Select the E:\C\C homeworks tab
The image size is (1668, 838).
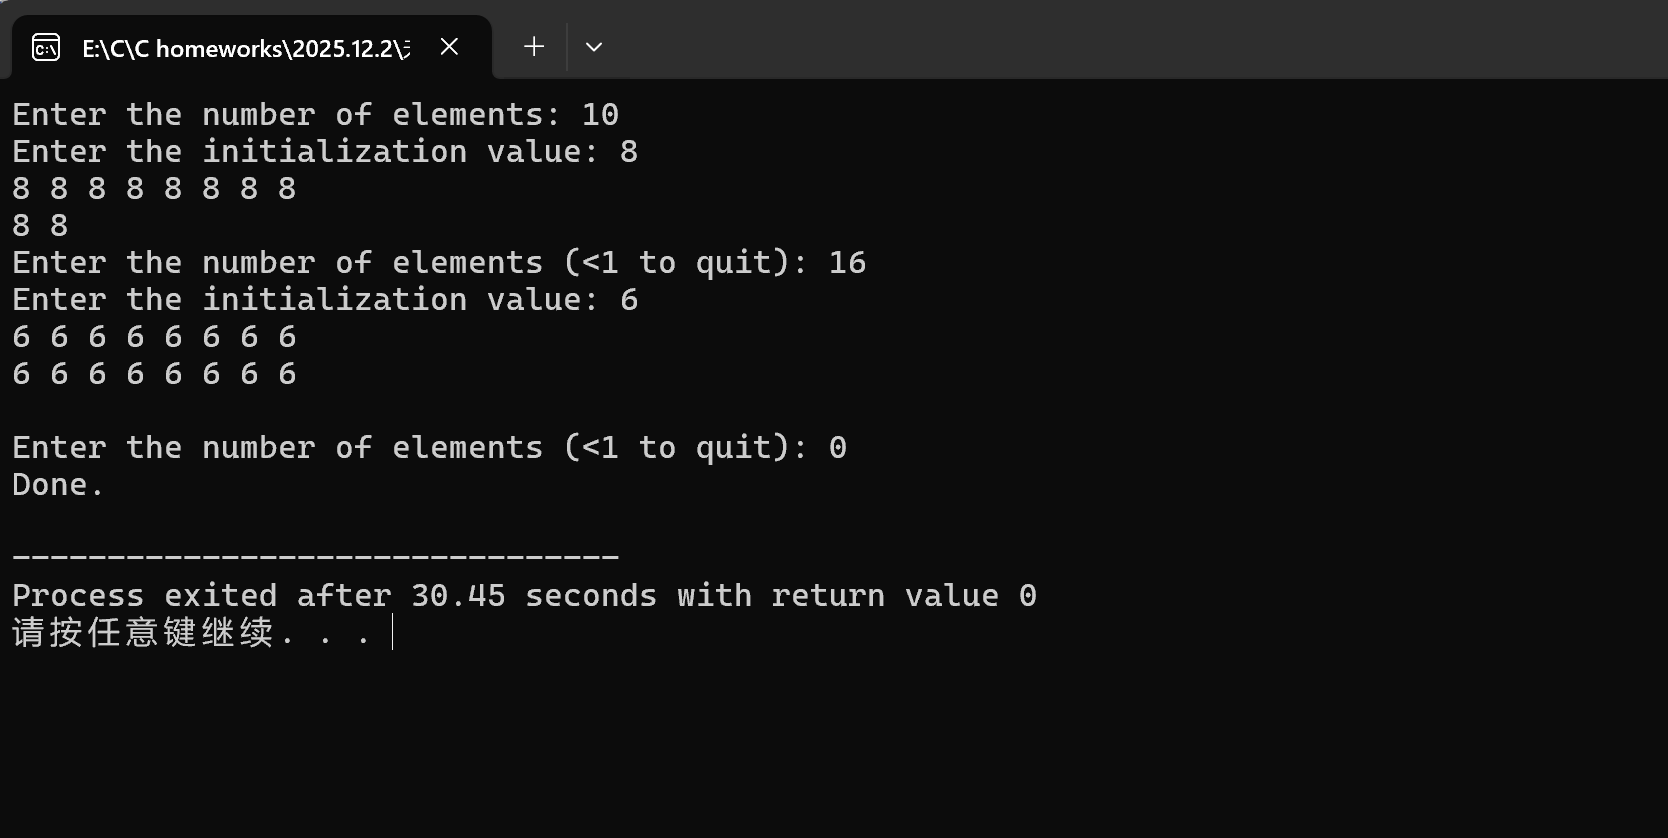click(245, 48)
